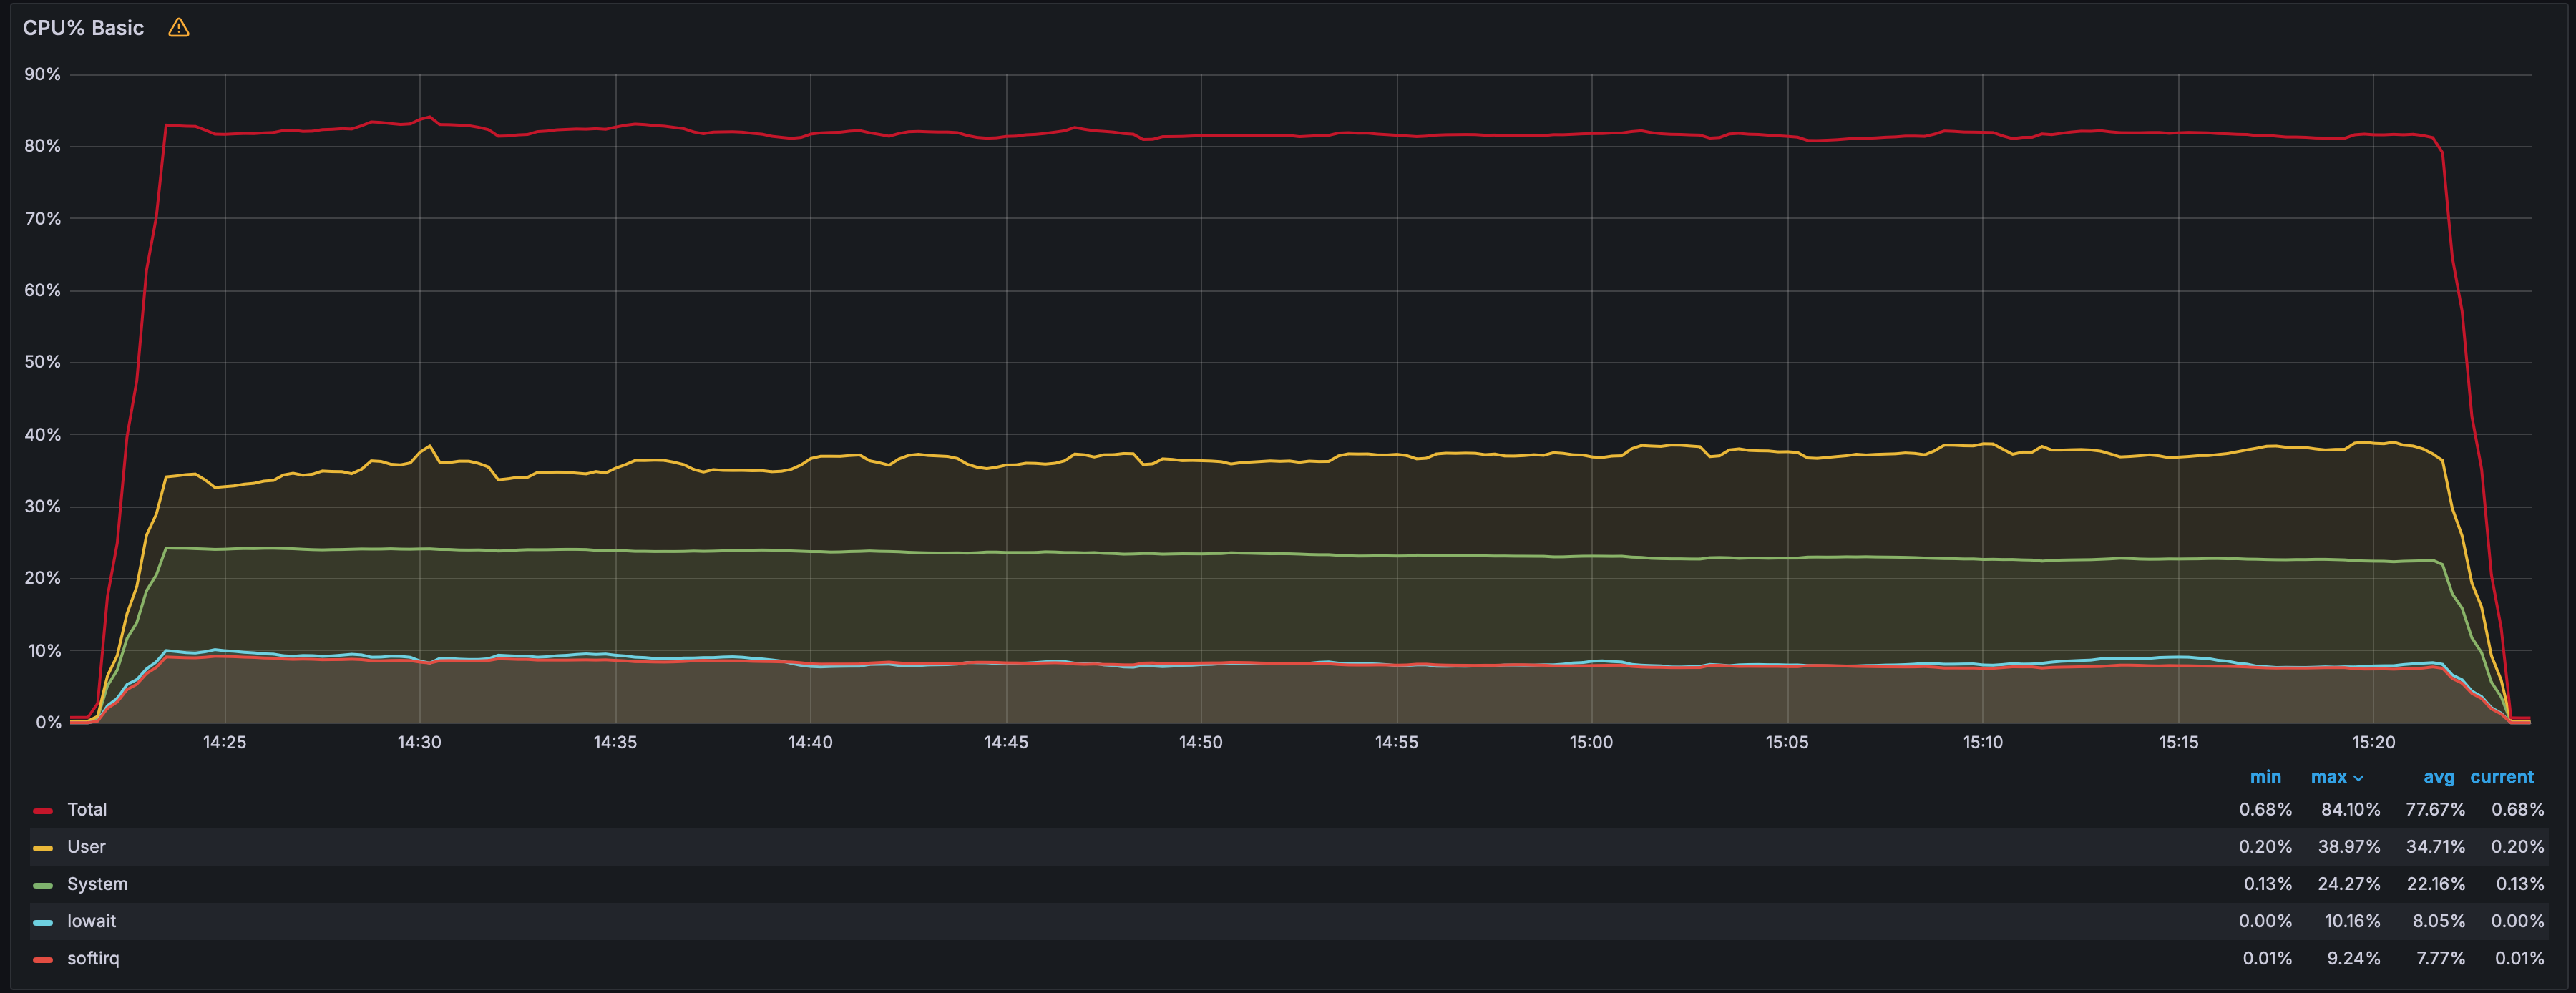The width and height of the screenshot is (2576, 993).
Task: Click the sort chevron next to max
Action: [2358, 778]
